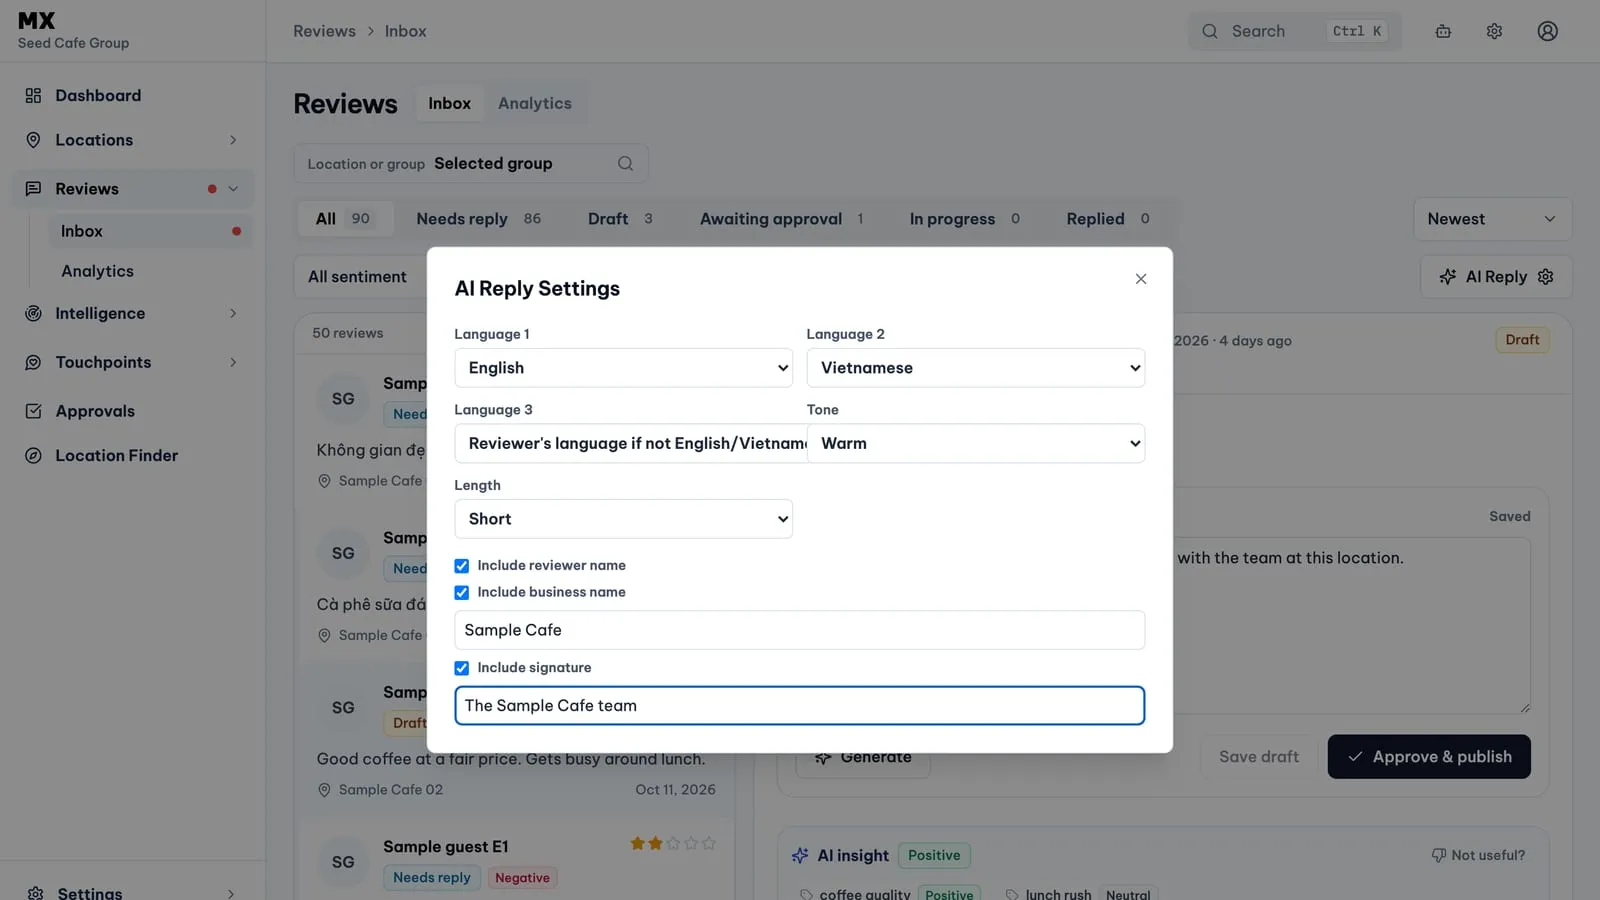The height and width of the screenshot is (900, 1600).
Task: Click the Sample Cafe 02 location pin icon
Action: [x=324, y=790]
